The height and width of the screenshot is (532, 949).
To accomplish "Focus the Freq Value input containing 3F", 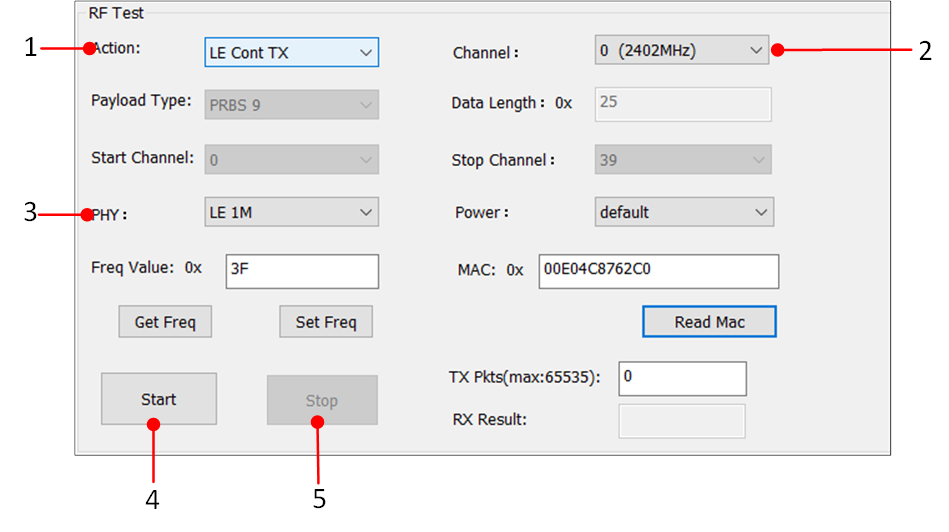I will pyautogui.click(x=301, y=270).
